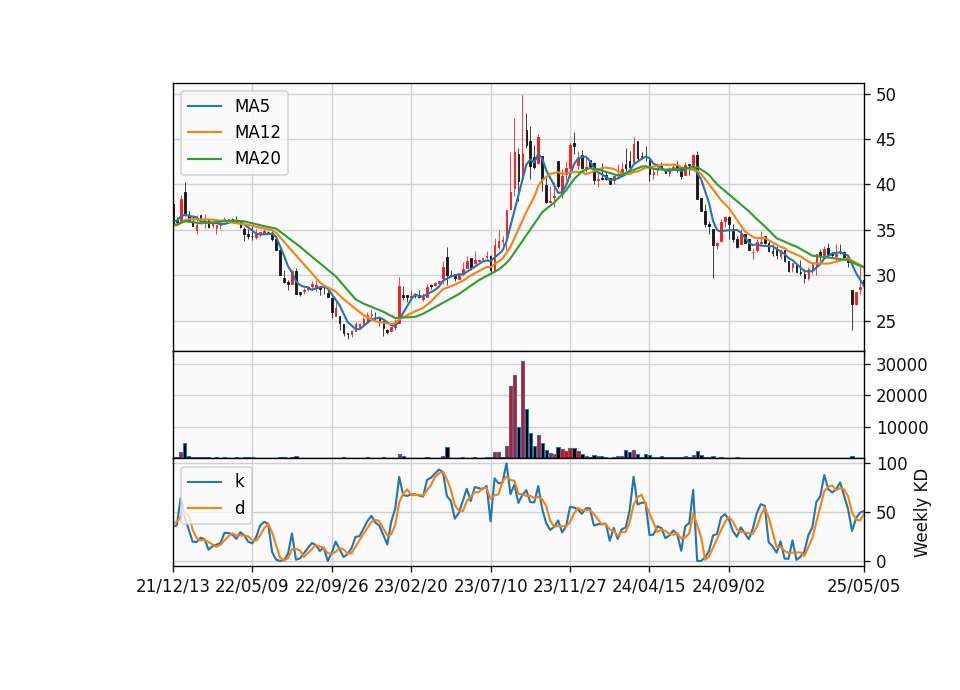The width and height of the screenshot is (960, 690).
Task: Click the orange d legend line sample
Action: click(x=204, y=508)
